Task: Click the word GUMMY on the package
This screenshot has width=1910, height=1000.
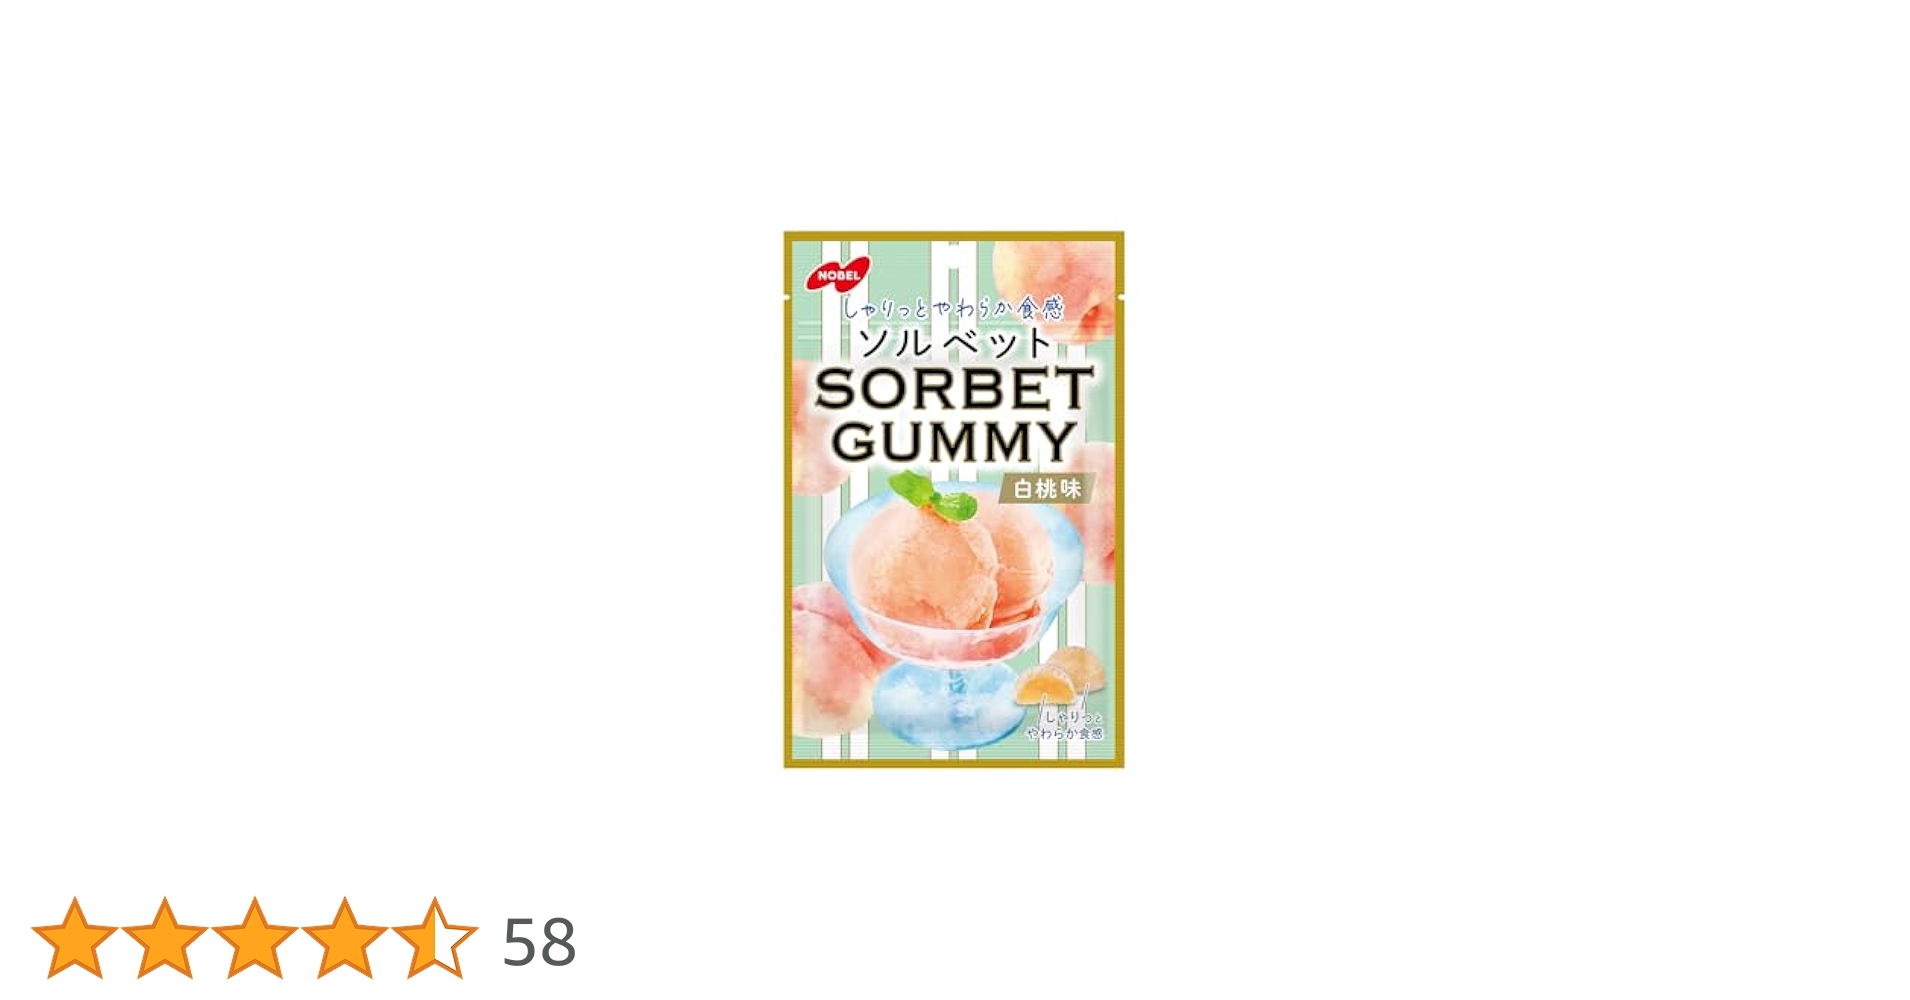Action: (x=954, y=442)
